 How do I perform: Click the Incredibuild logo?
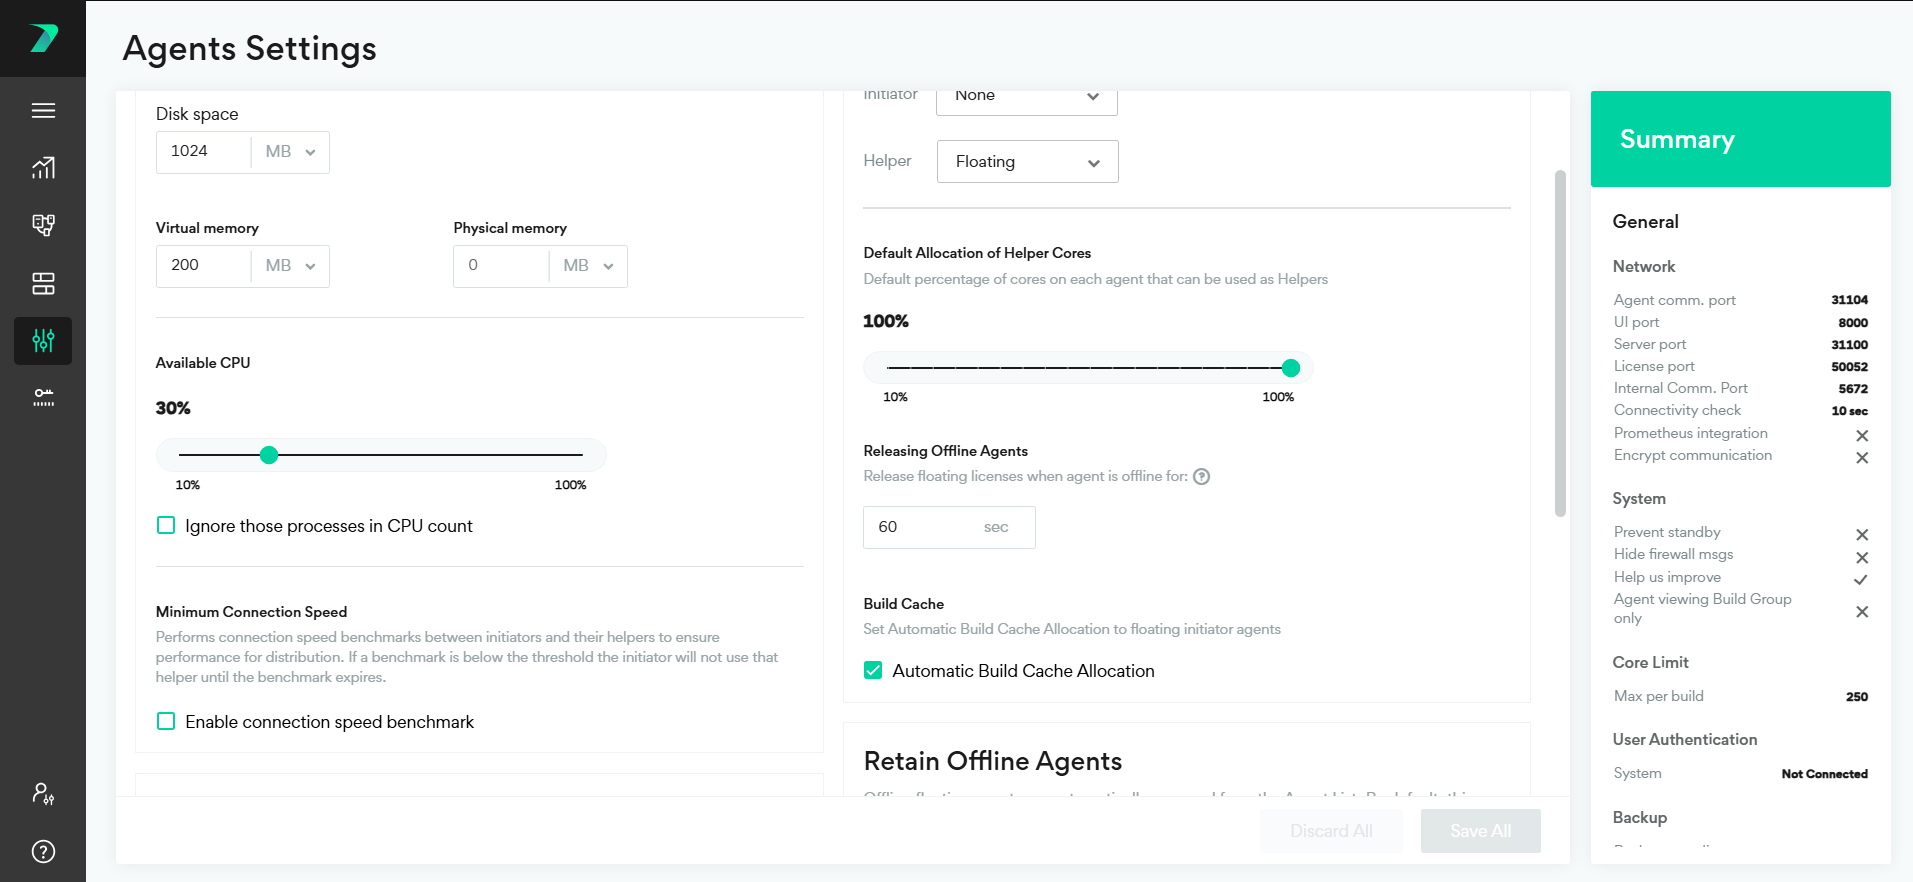pos(43,38)
